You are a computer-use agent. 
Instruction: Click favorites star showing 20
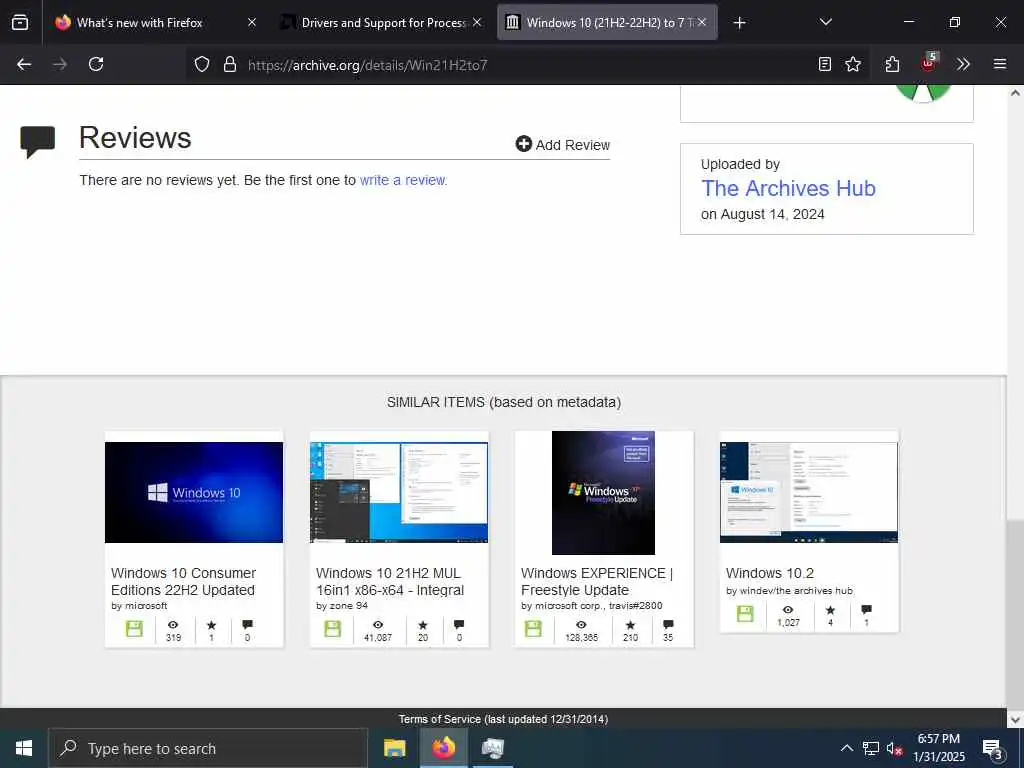(x=423, y=625)
